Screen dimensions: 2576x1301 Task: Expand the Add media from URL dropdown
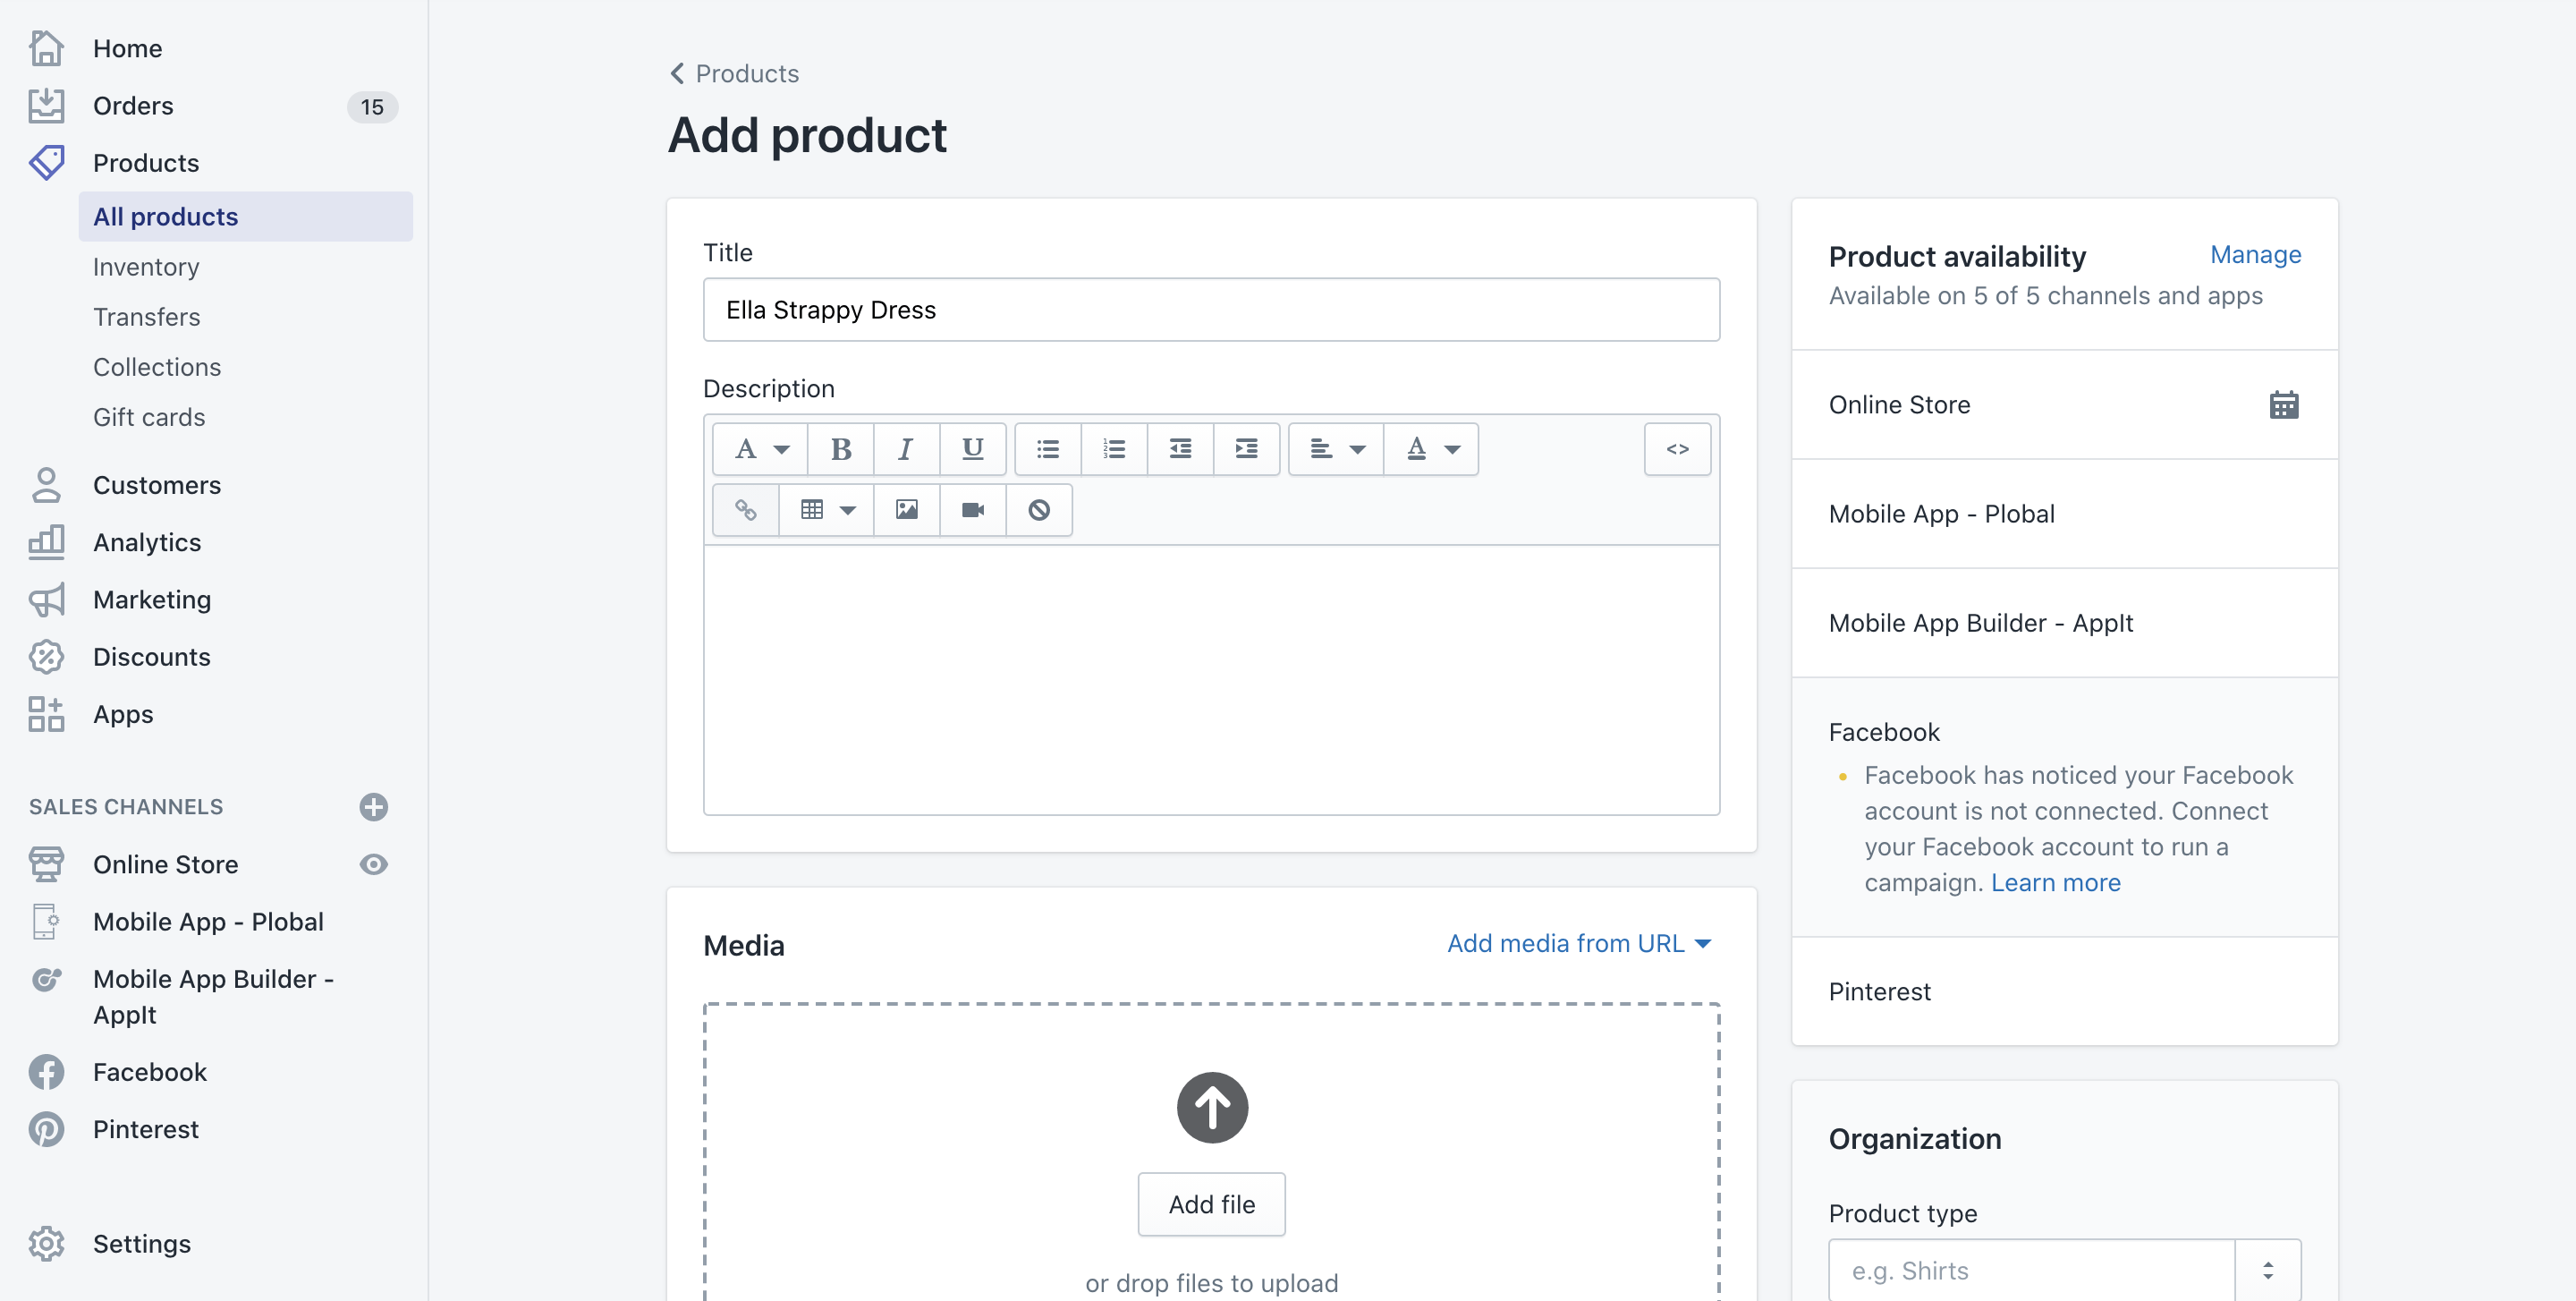click(x=1712, y=942)
